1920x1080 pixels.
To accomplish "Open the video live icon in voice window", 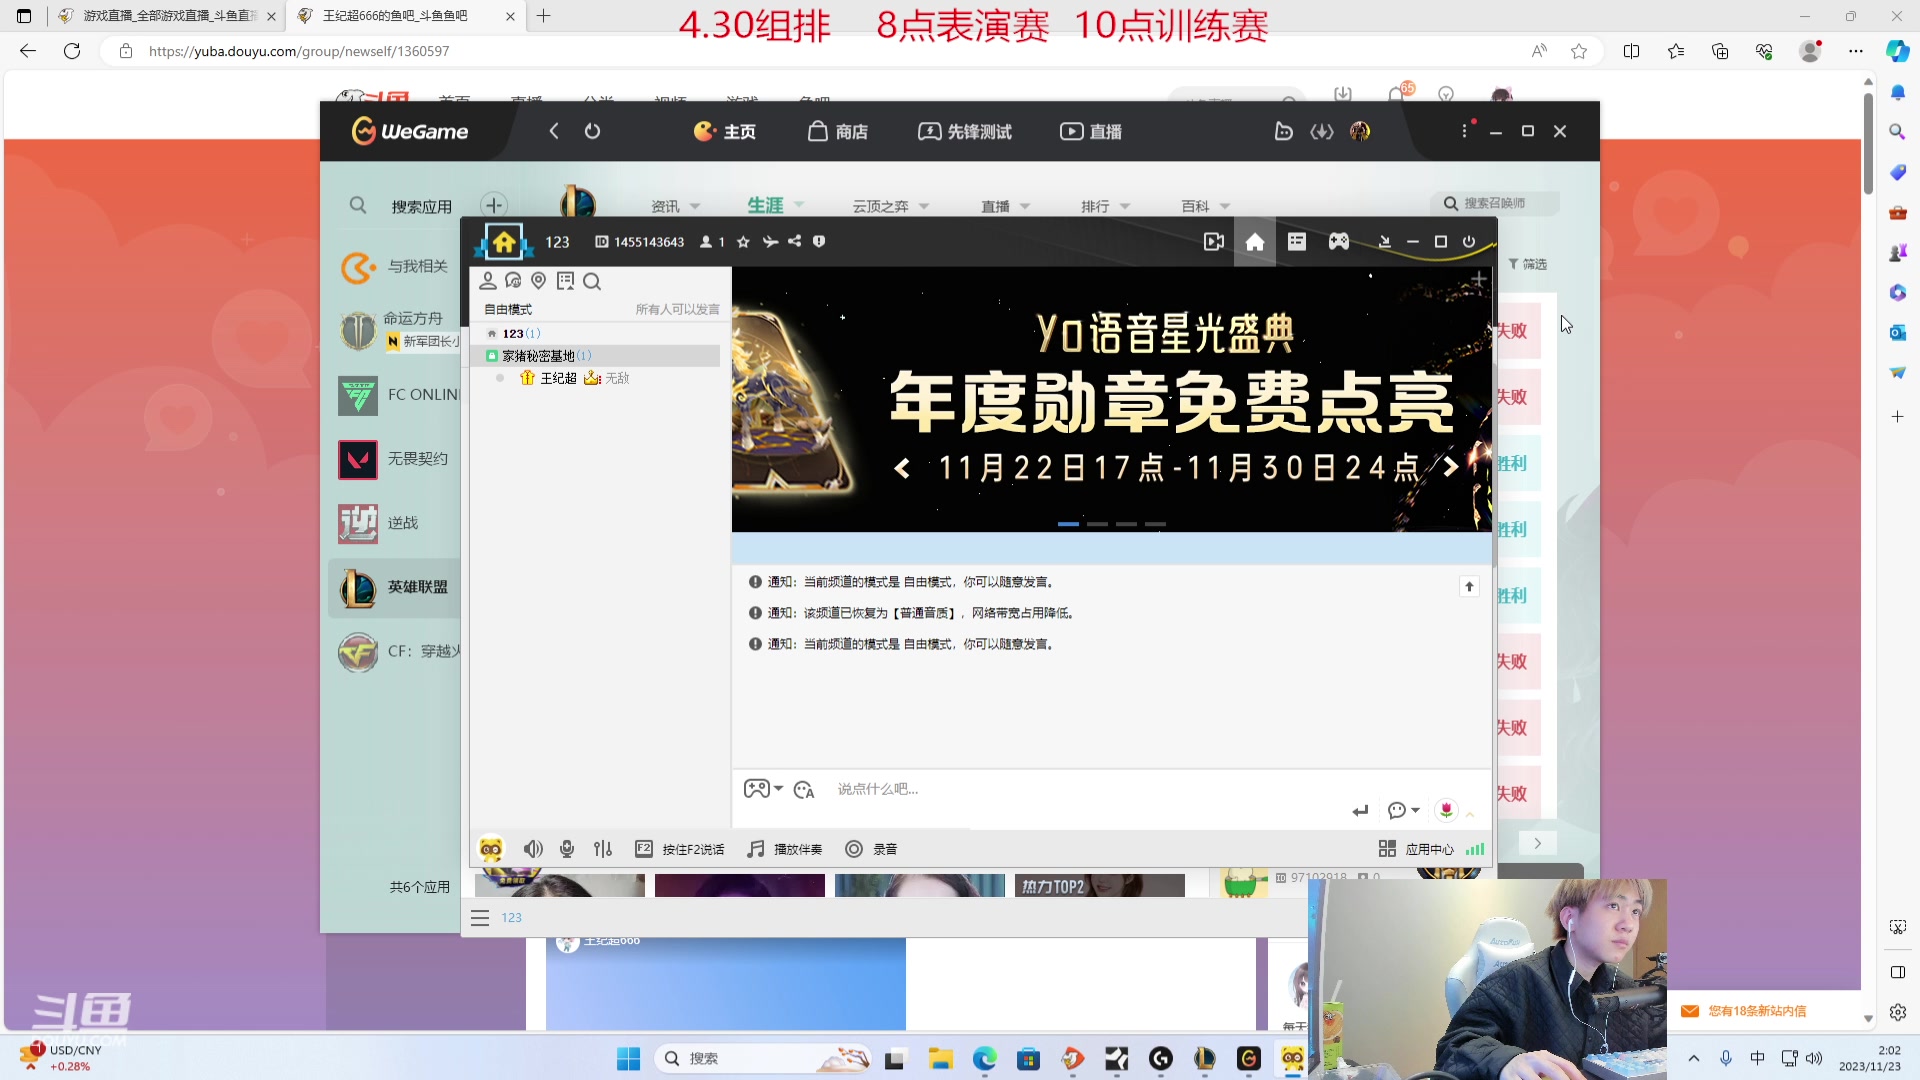I will (x=1213, y=242).
